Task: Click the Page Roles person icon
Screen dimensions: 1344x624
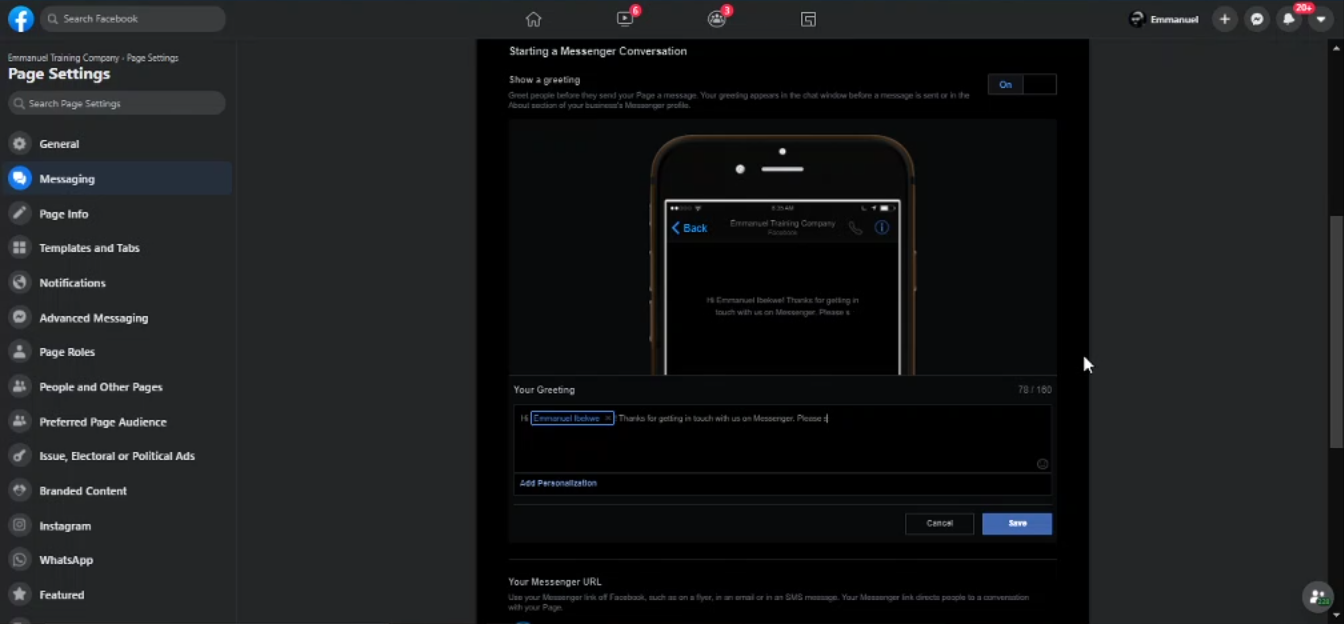Action: (19, 352)
